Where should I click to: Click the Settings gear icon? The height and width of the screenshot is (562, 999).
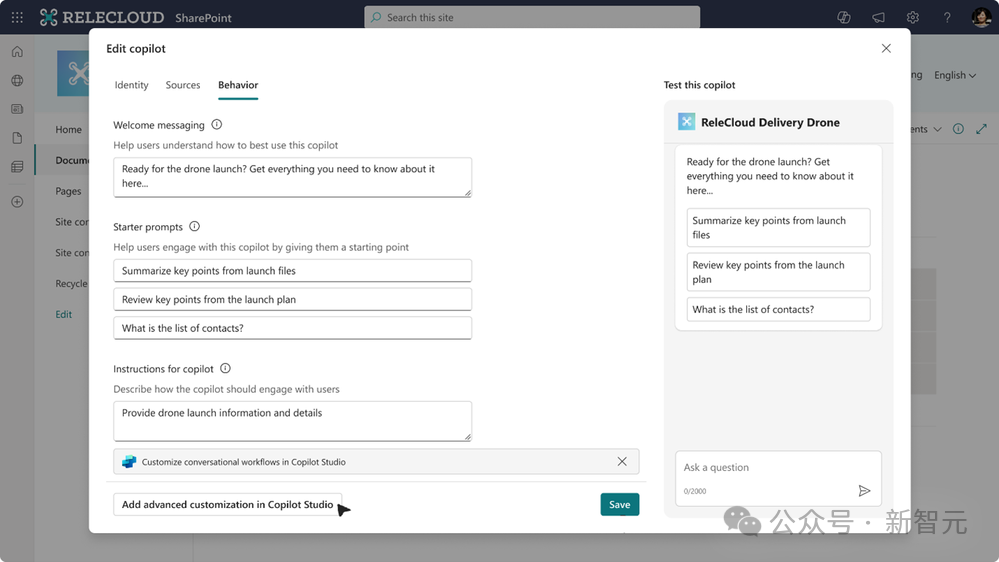click(912, 17)
